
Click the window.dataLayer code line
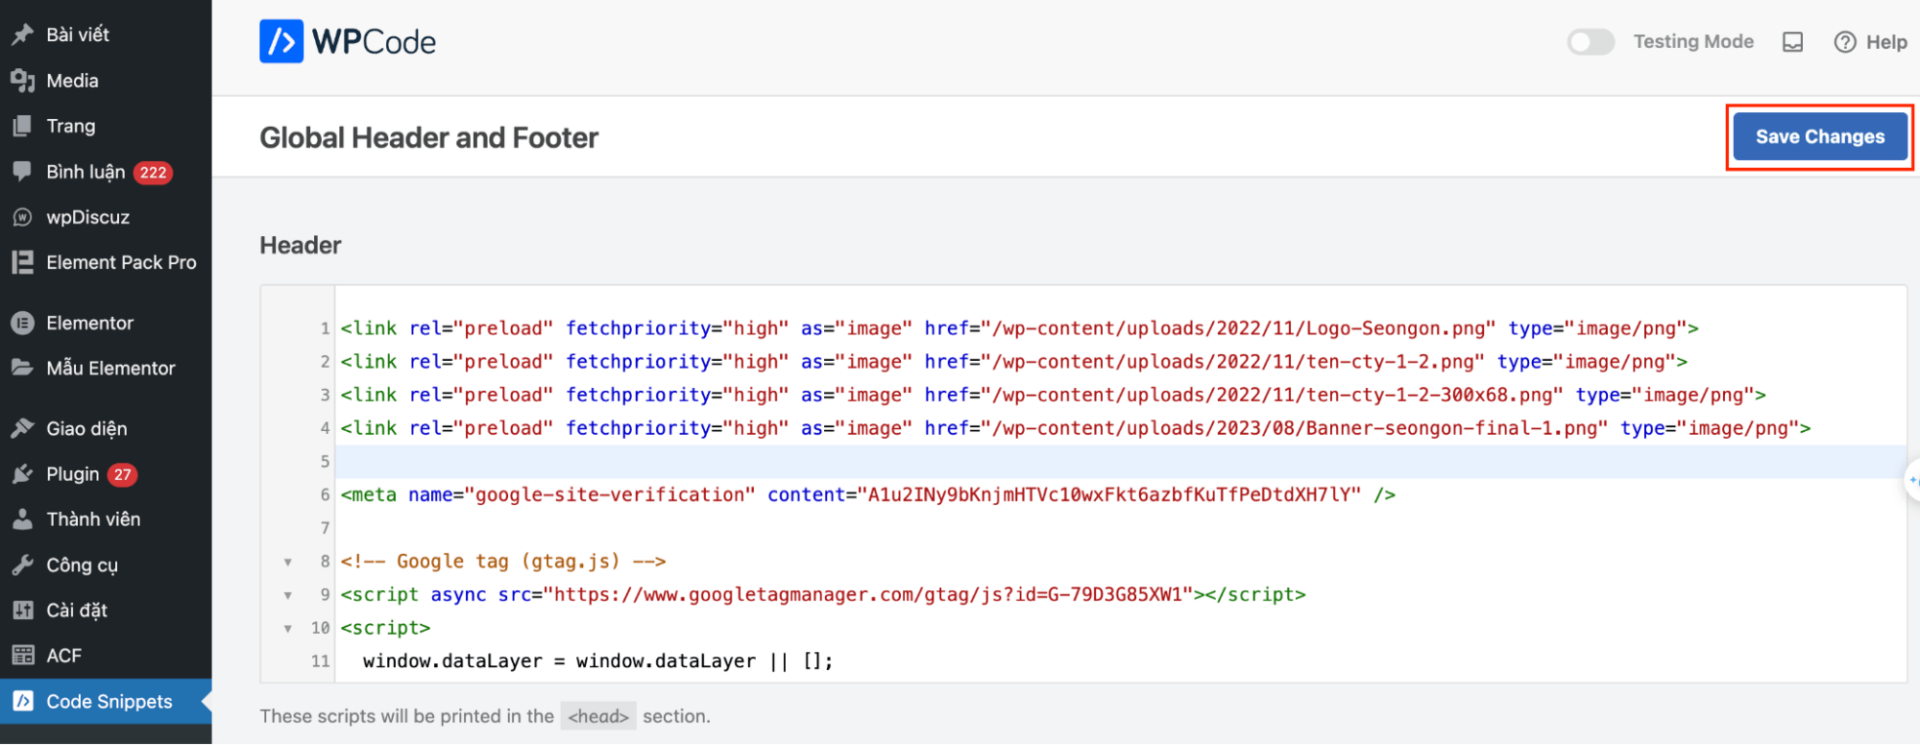(x=598, y=661)
